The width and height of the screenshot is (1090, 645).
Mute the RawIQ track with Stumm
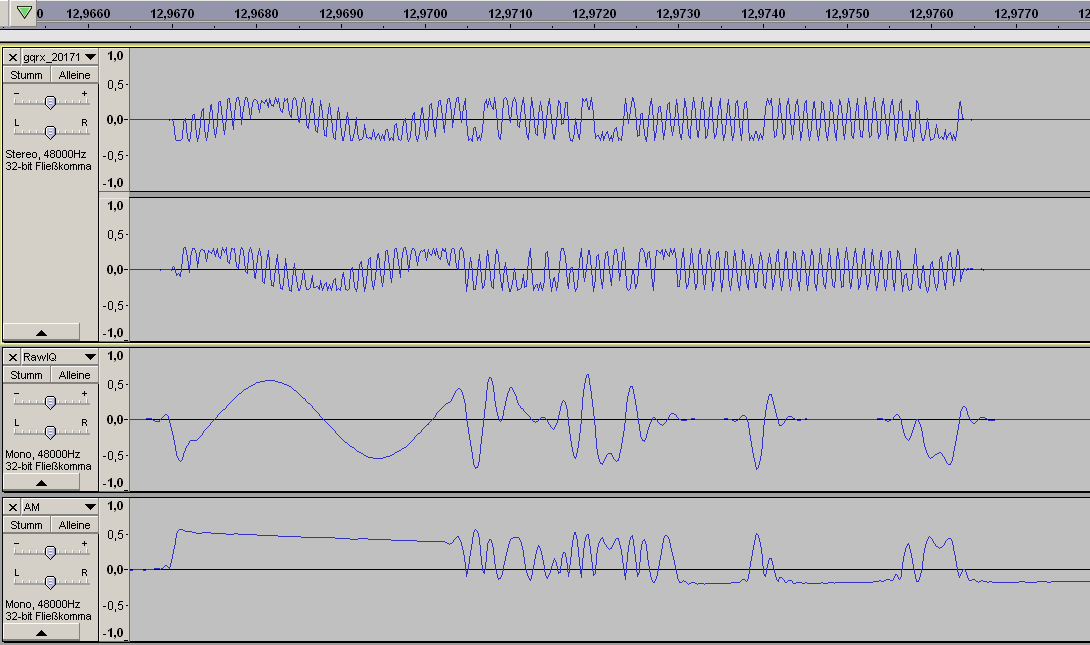pyautogui.click(x=26, y=375)
